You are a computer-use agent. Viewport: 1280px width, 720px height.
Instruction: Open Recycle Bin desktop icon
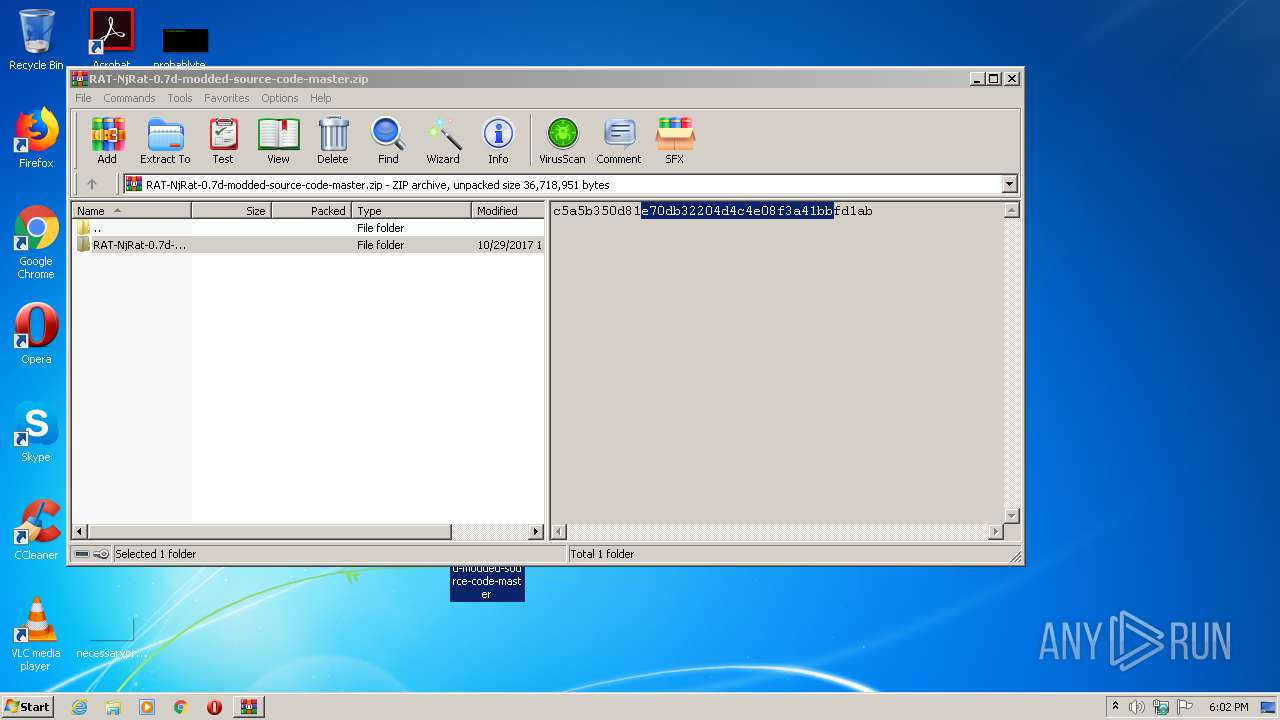coord(36,39)
